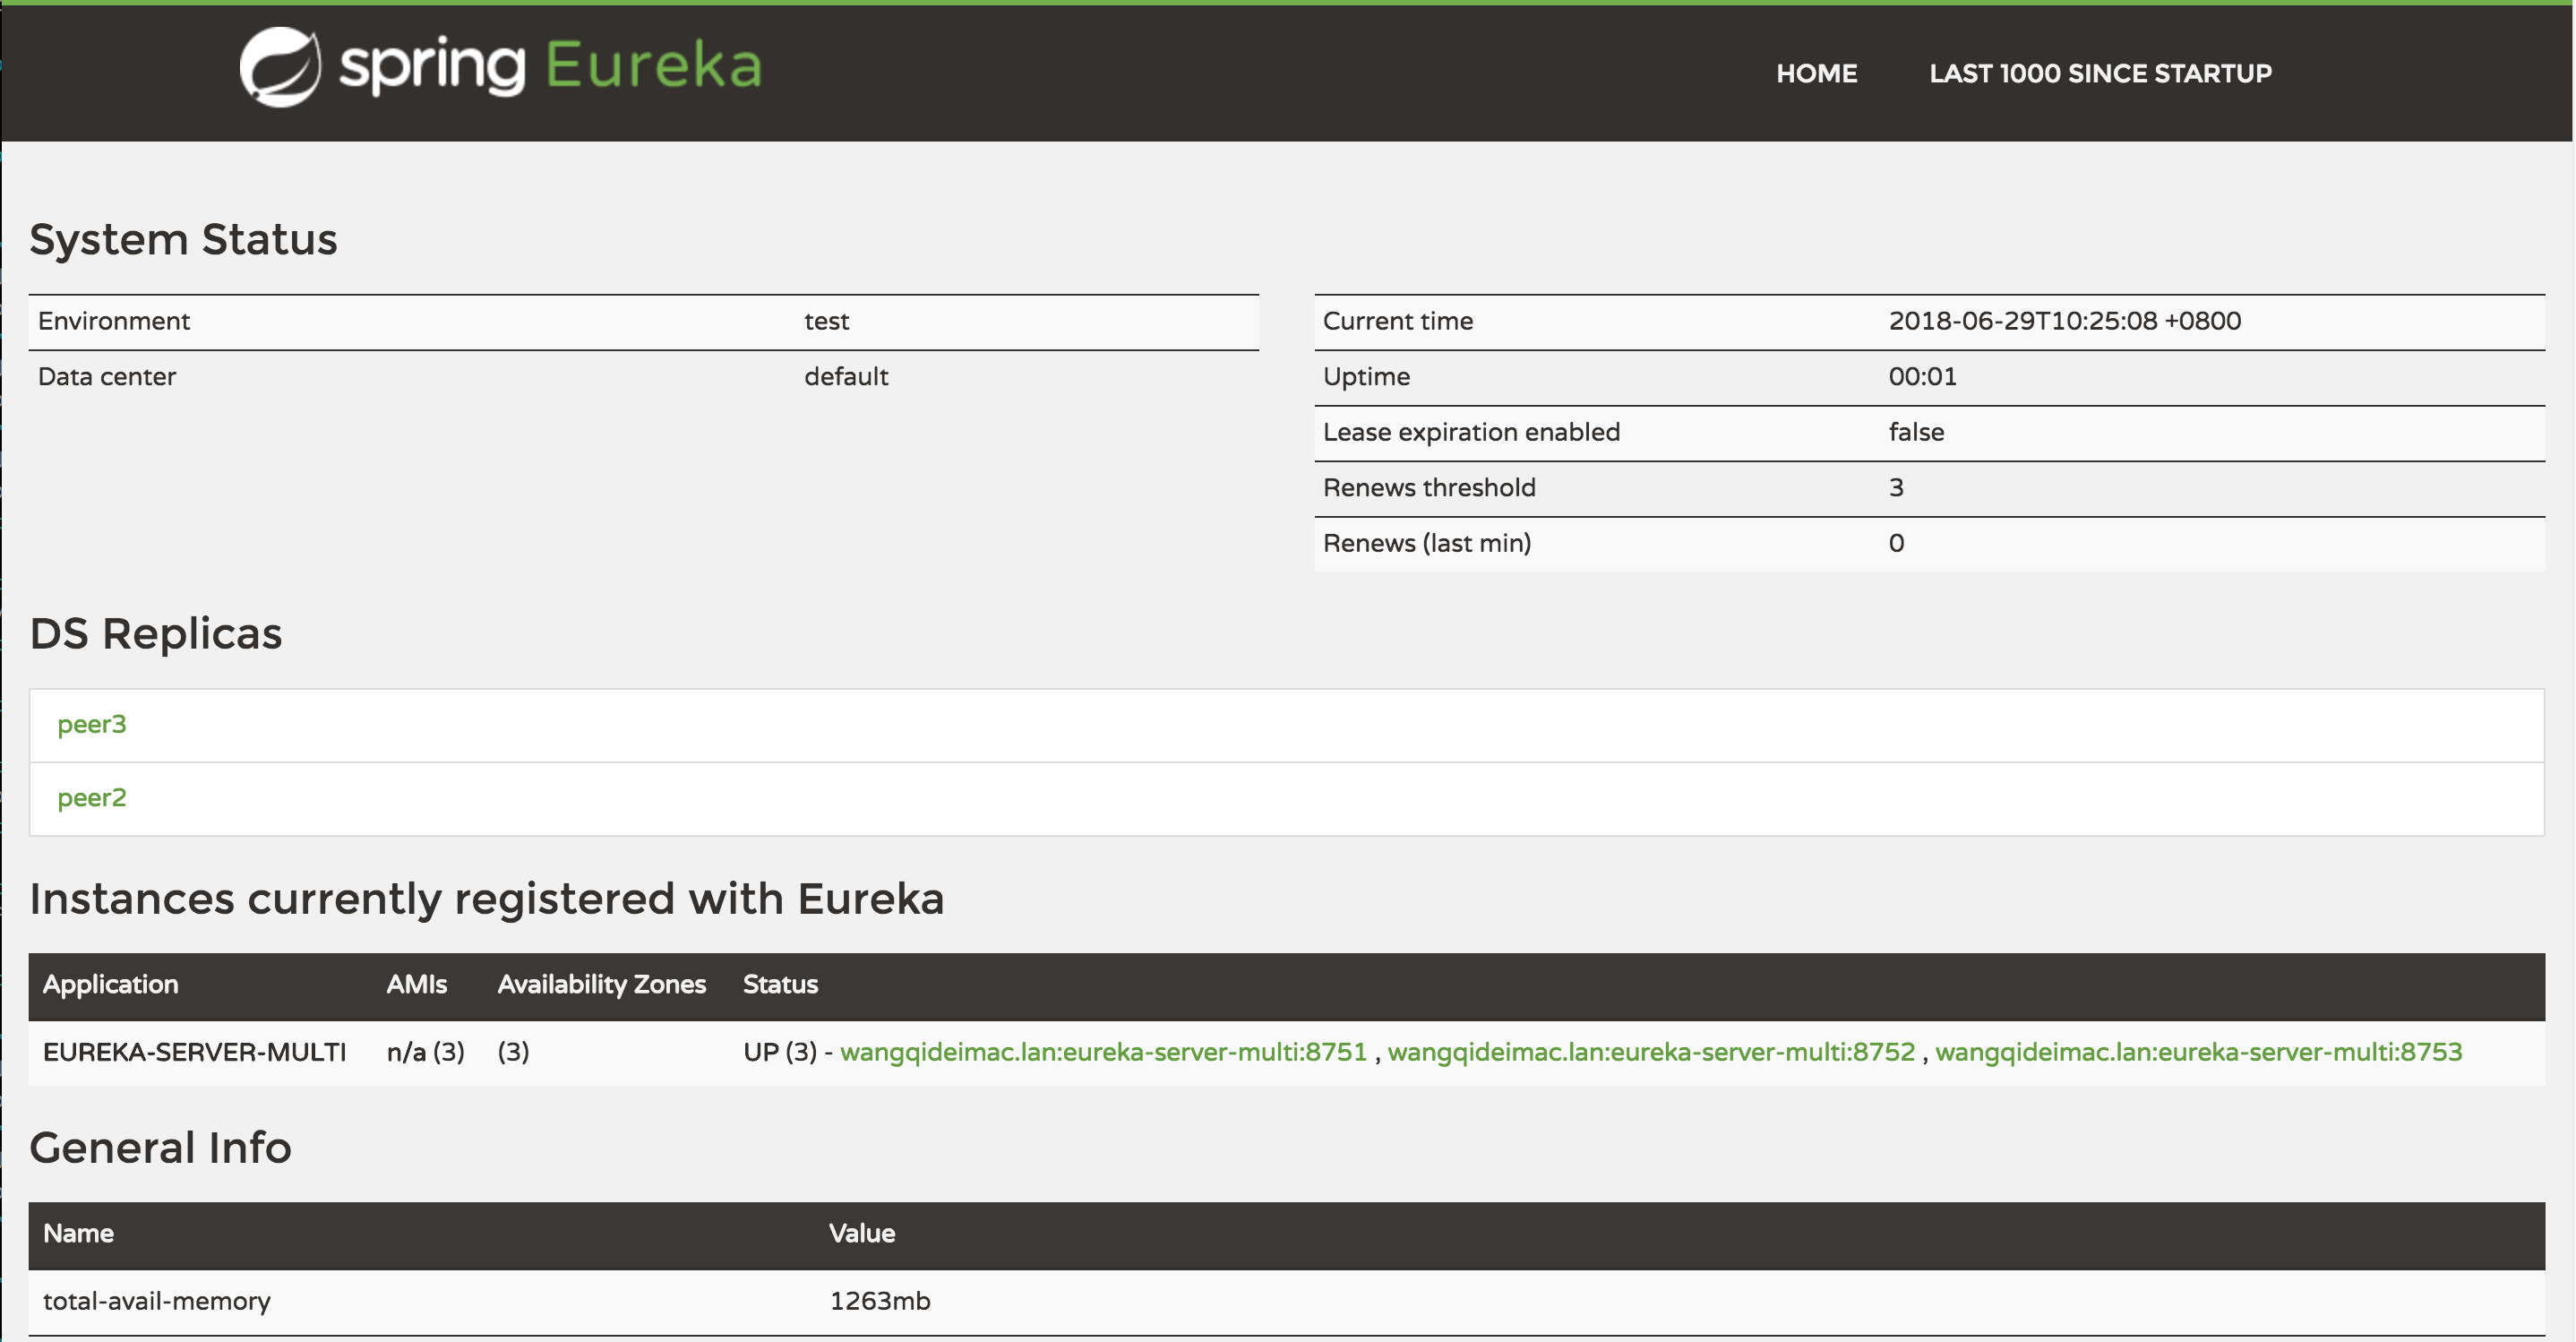Select the System Status heading

pos(184,240)
